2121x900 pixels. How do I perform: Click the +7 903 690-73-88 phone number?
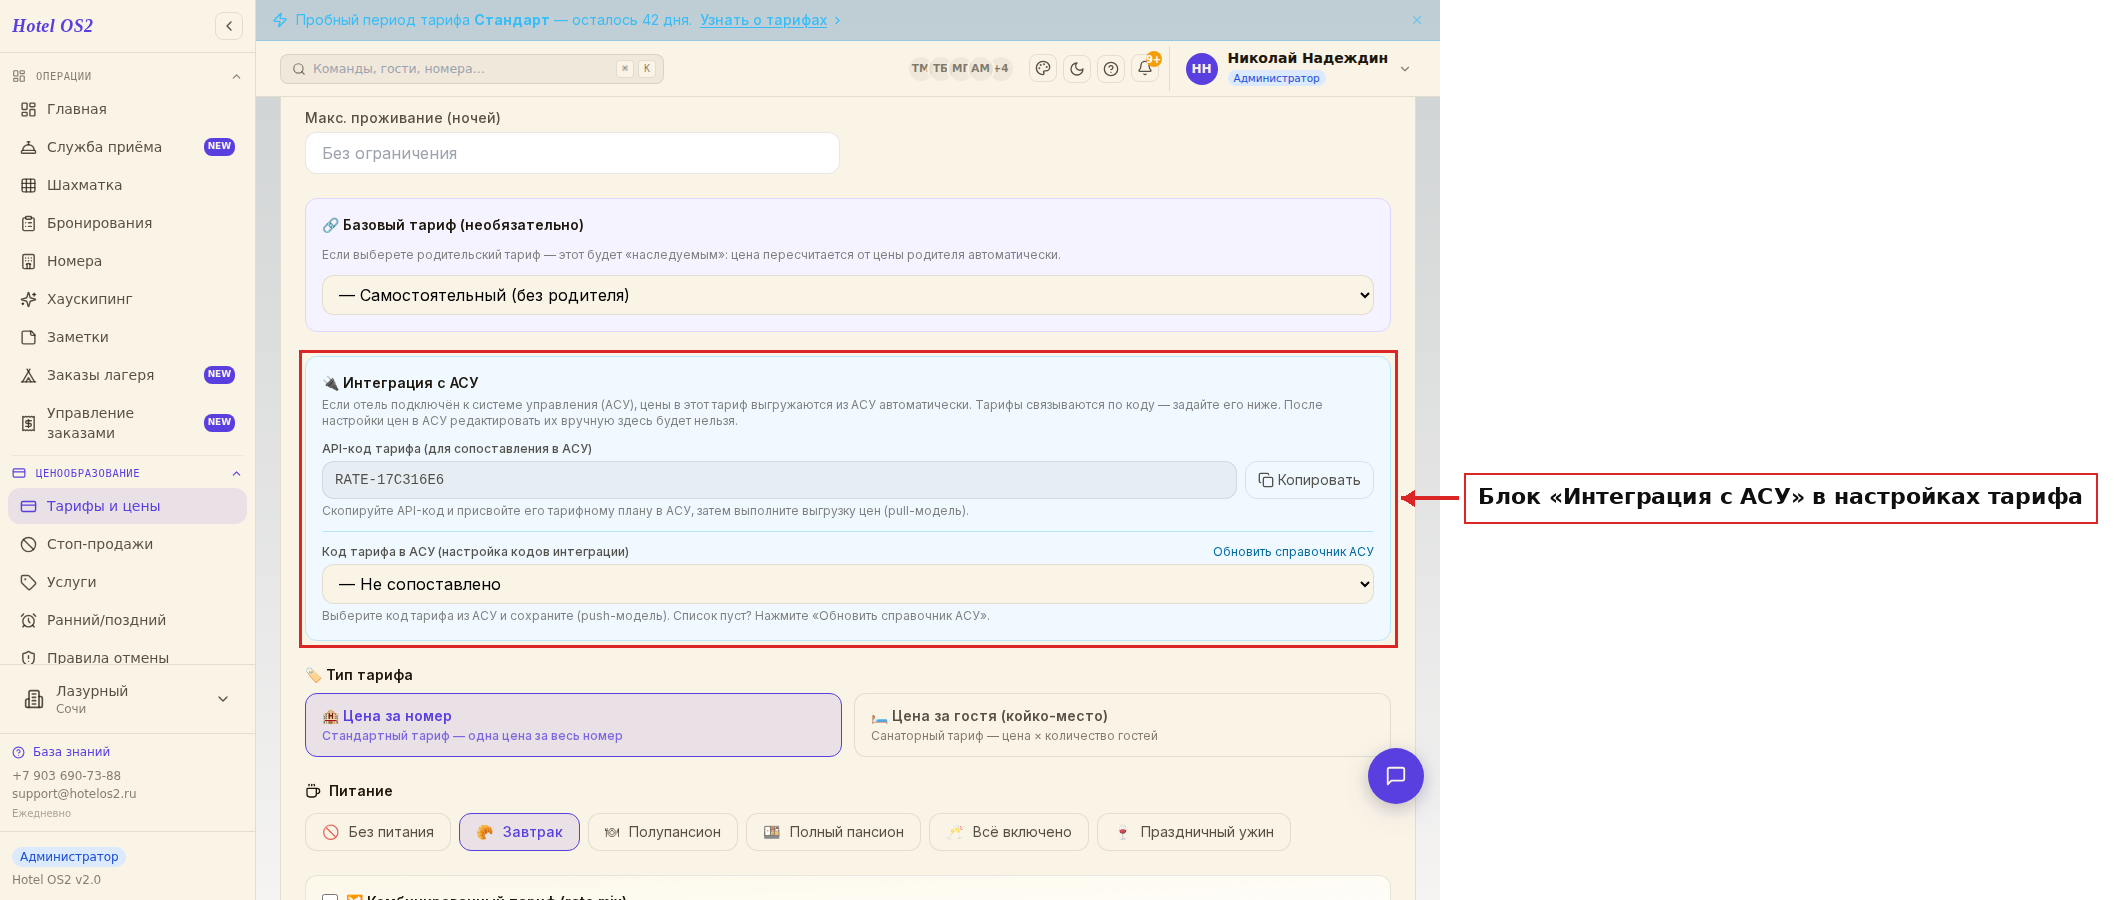(x=66, y=776)
